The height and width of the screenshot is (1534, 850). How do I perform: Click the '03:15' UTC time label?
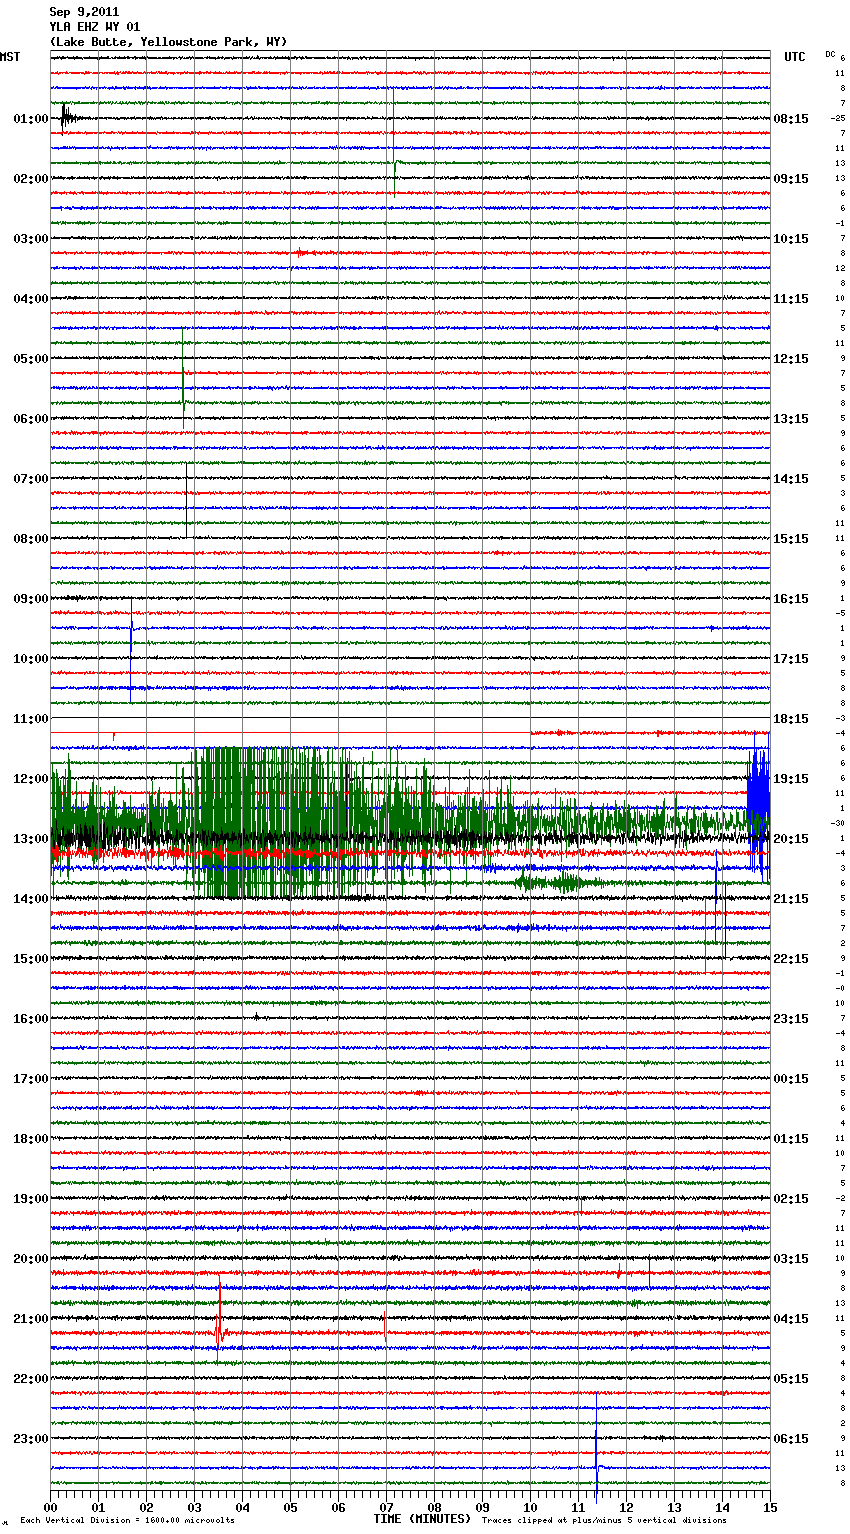(791, 1259)
